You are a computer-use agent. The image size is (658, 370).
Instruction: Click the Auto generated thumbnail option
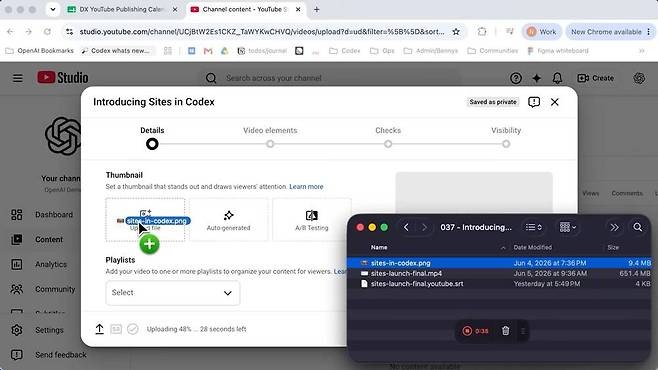228,220
